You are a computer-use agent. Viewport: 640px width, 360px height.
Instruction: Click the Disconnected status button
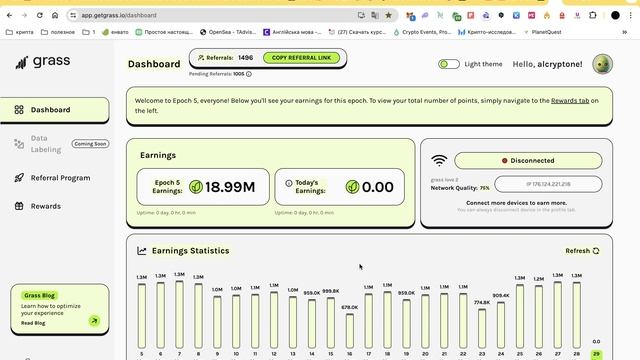pos(528,160)
